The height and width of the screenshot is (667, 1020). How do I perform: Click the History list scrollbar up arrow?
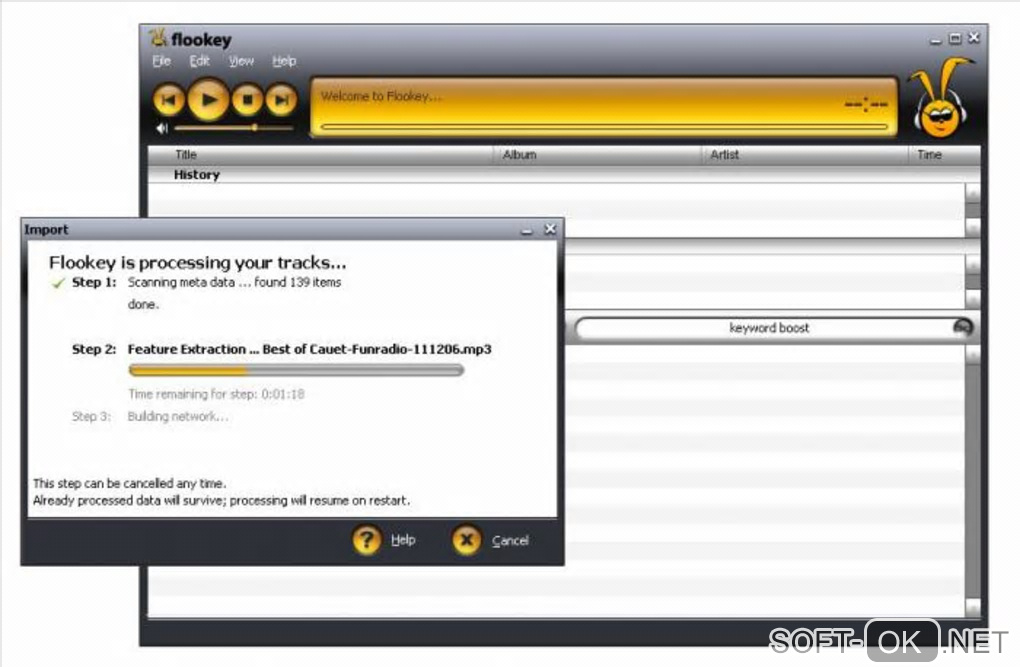[x=973, y=194]
